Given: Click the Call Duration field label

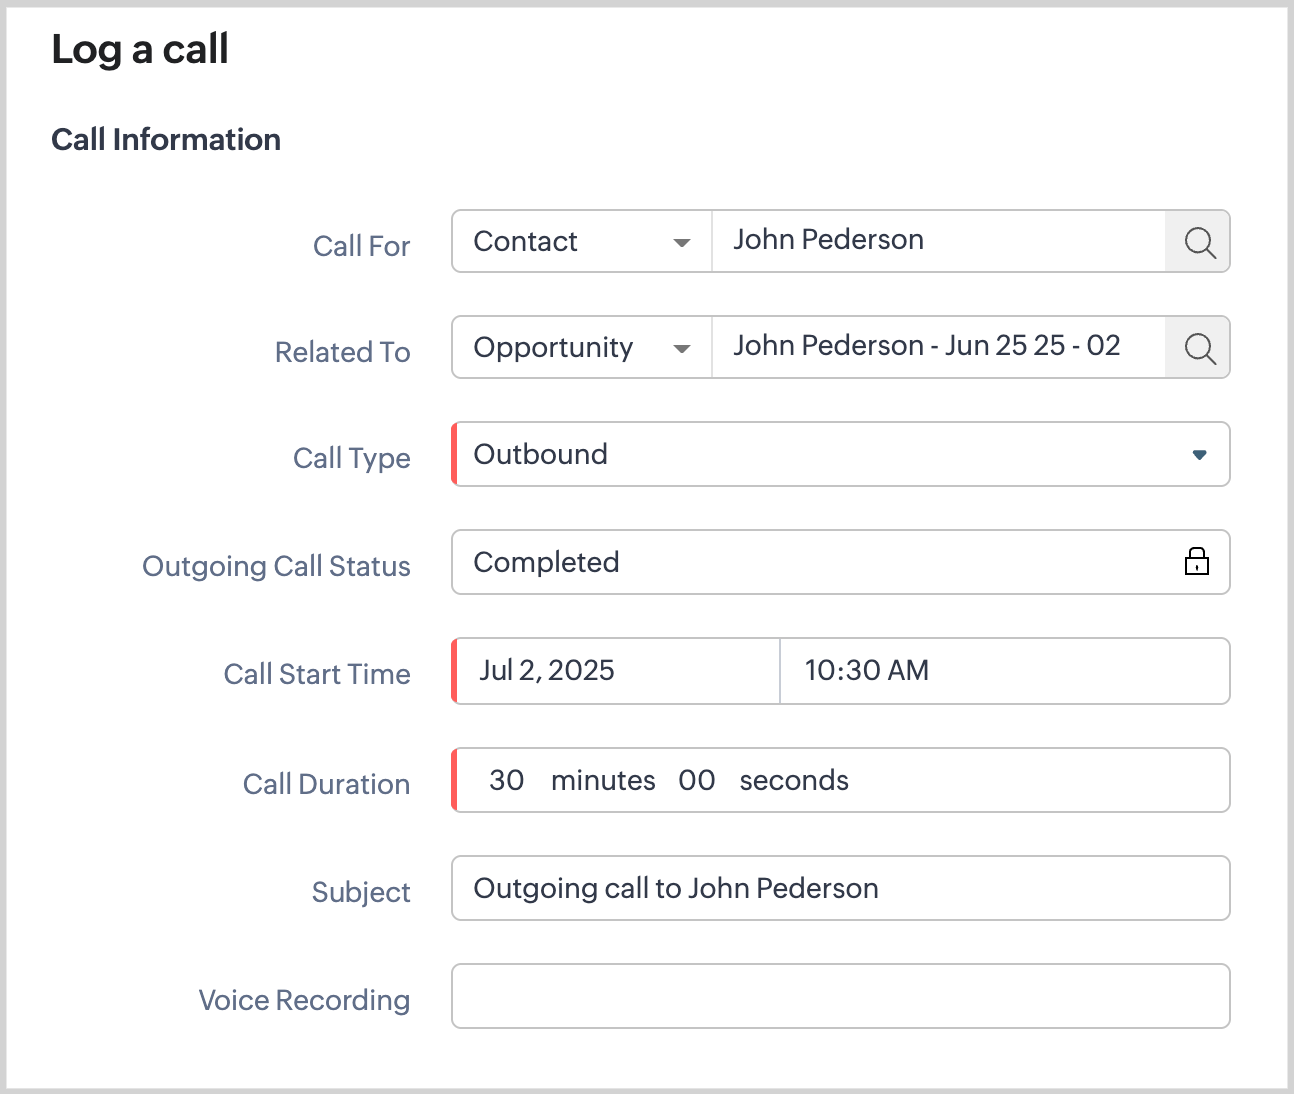Looking at the screenshot, I should click(x=326, y=784).
